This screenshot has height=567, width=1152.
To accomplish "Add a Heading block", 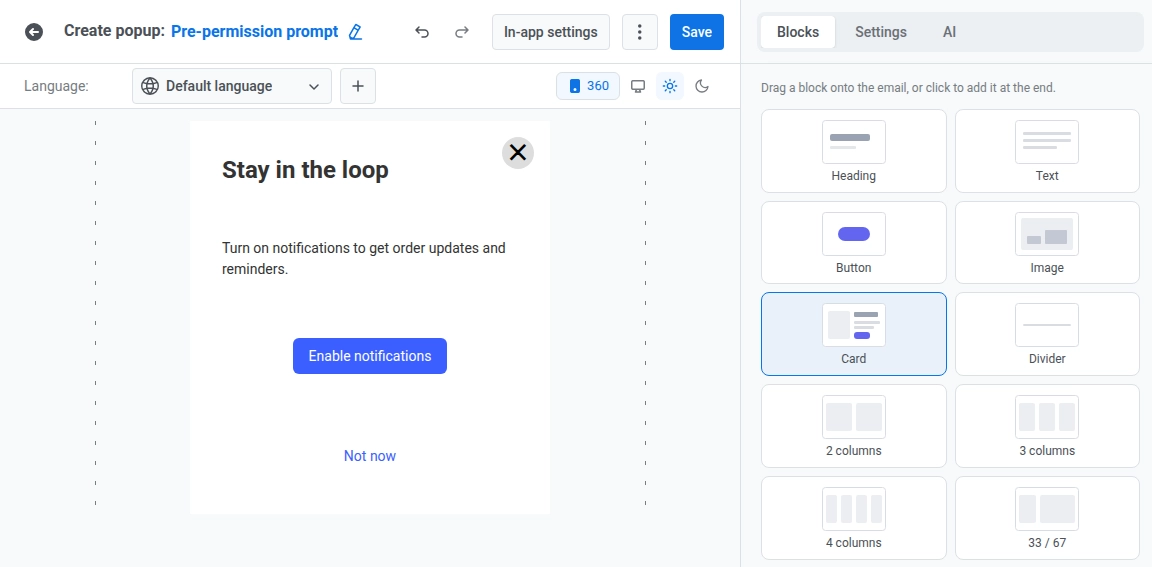I will [x=854, y=151].
